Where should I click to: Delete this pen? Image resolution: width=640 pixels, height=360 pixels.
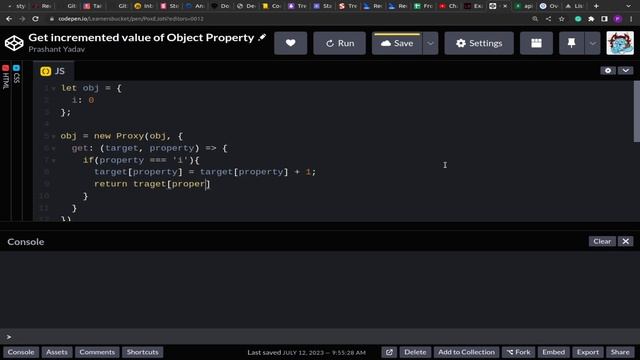(x=415, y=352)
